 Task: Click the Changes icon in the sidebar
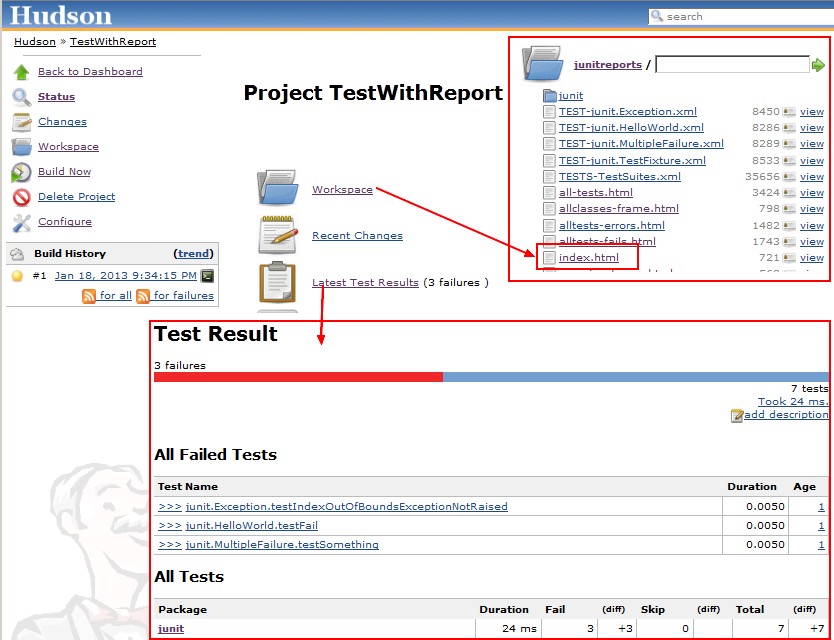[20, 121]
